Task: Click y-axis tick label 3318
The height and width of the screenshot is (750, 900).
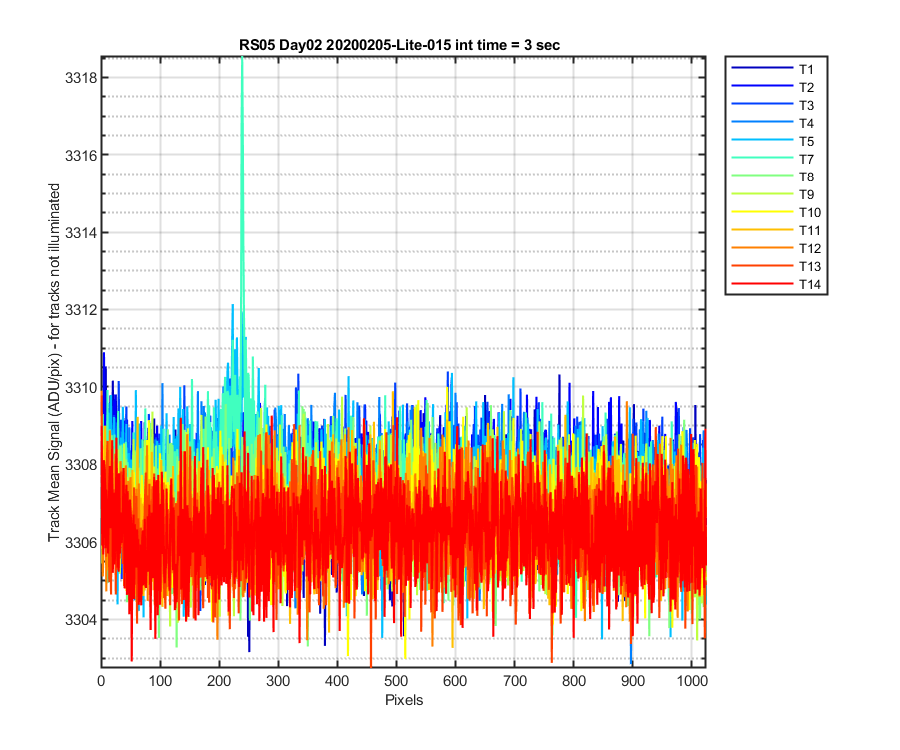Action: click(79, 78)
